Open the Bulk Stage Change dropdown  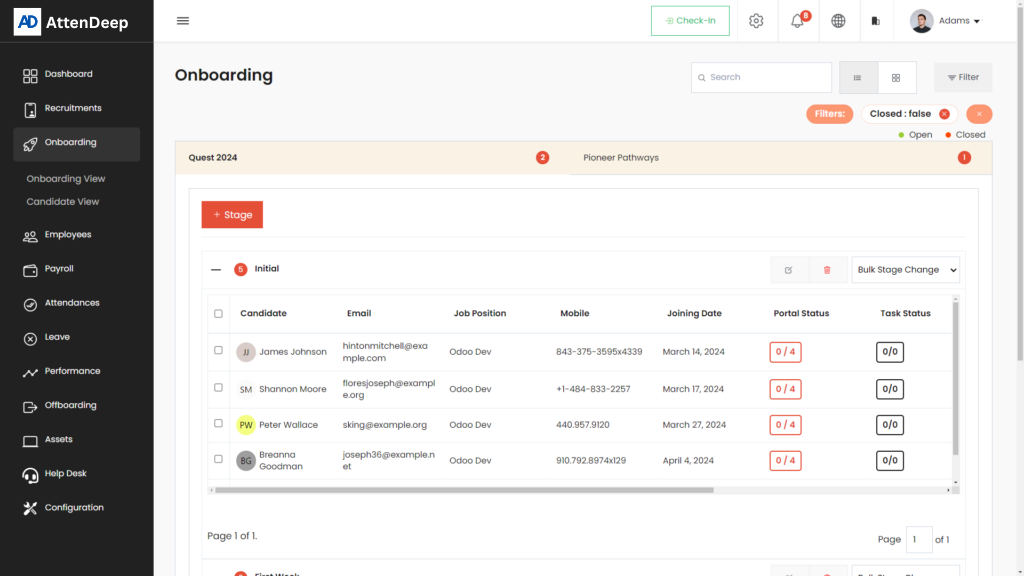(905, 270)
